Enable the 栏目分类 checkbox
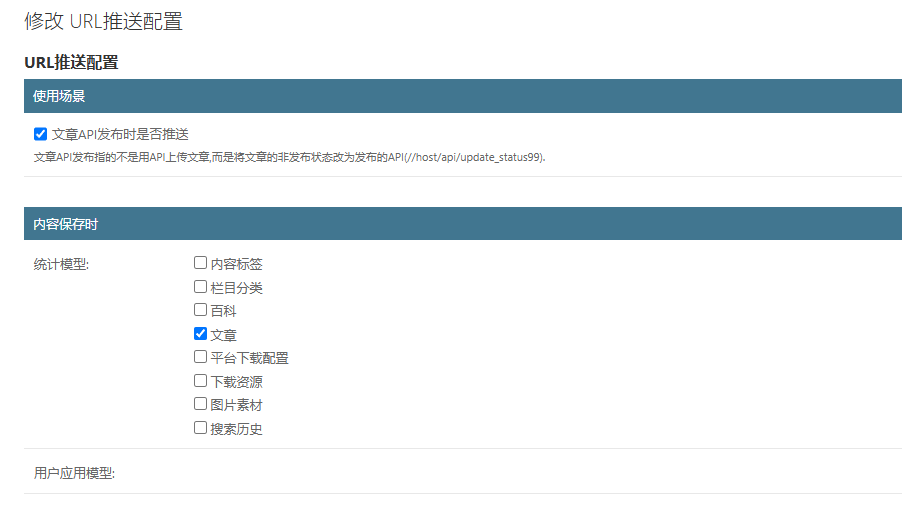 click(x=201, y=287)
